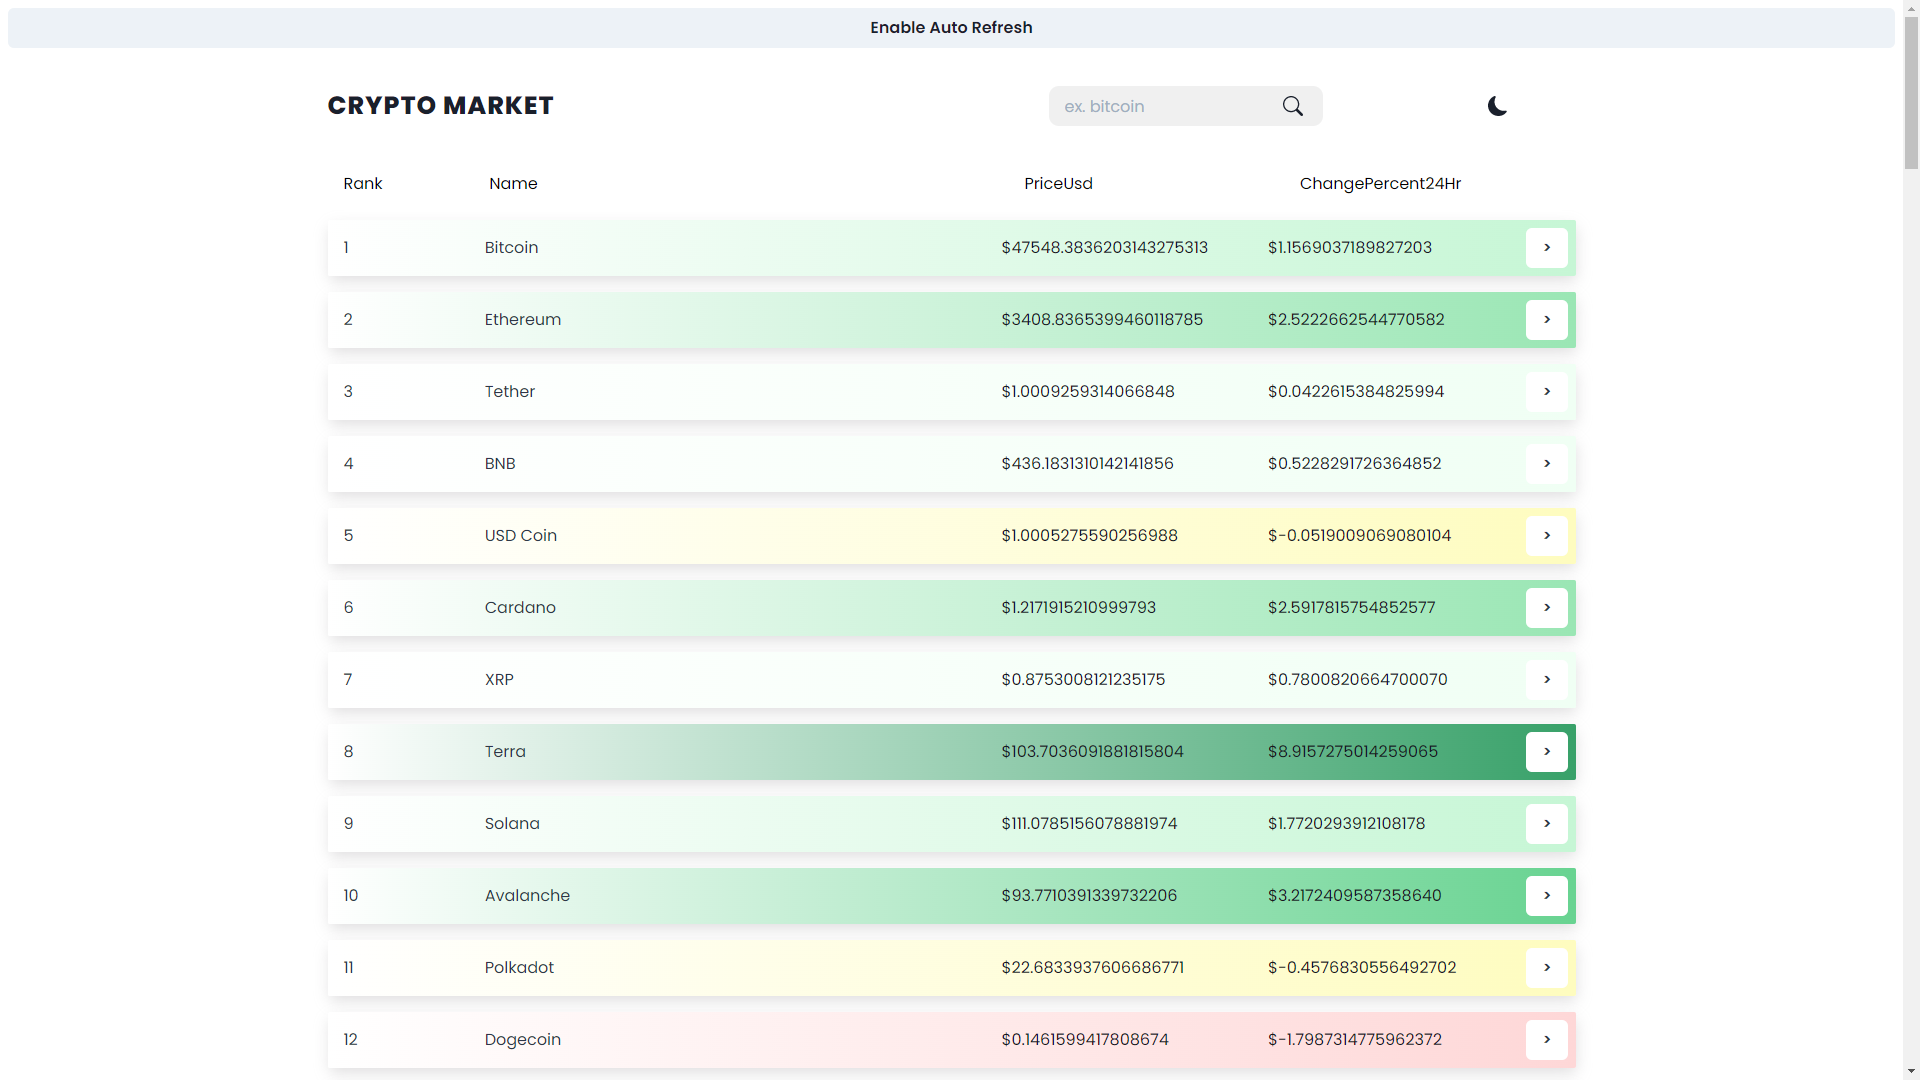Click Terra price $103.7036091881815804
Screen dimensions: 1920x1080
click(x=1092, y=752)
